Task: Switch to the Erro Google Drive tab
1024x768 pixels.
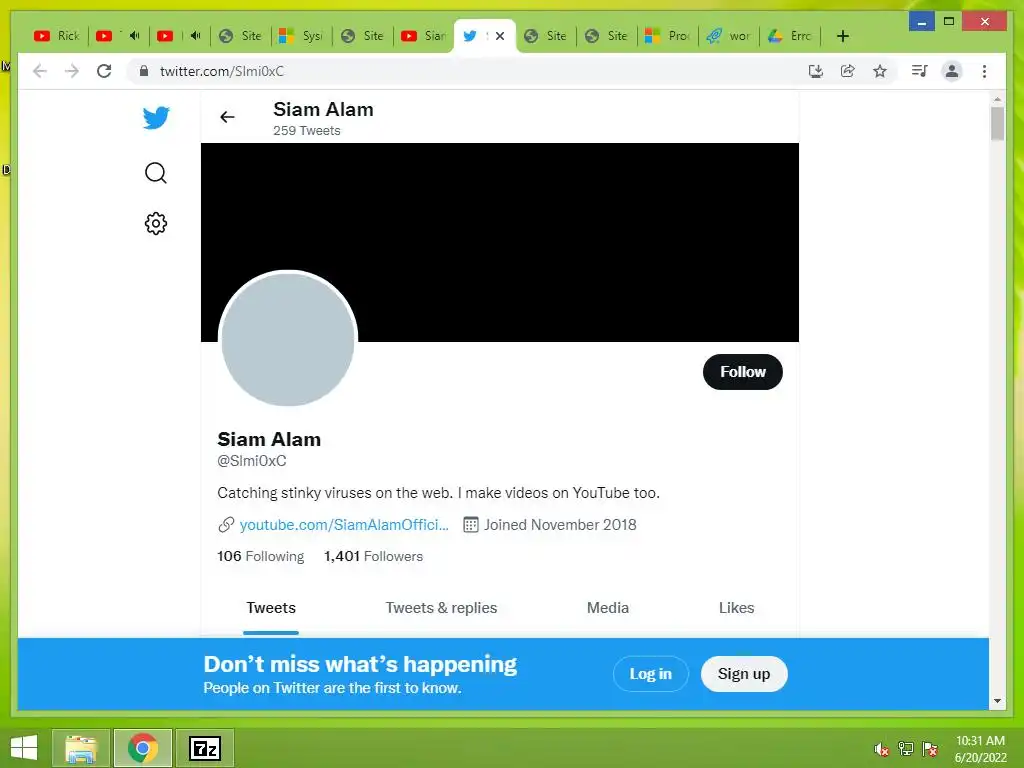Action: pos(790,36)
